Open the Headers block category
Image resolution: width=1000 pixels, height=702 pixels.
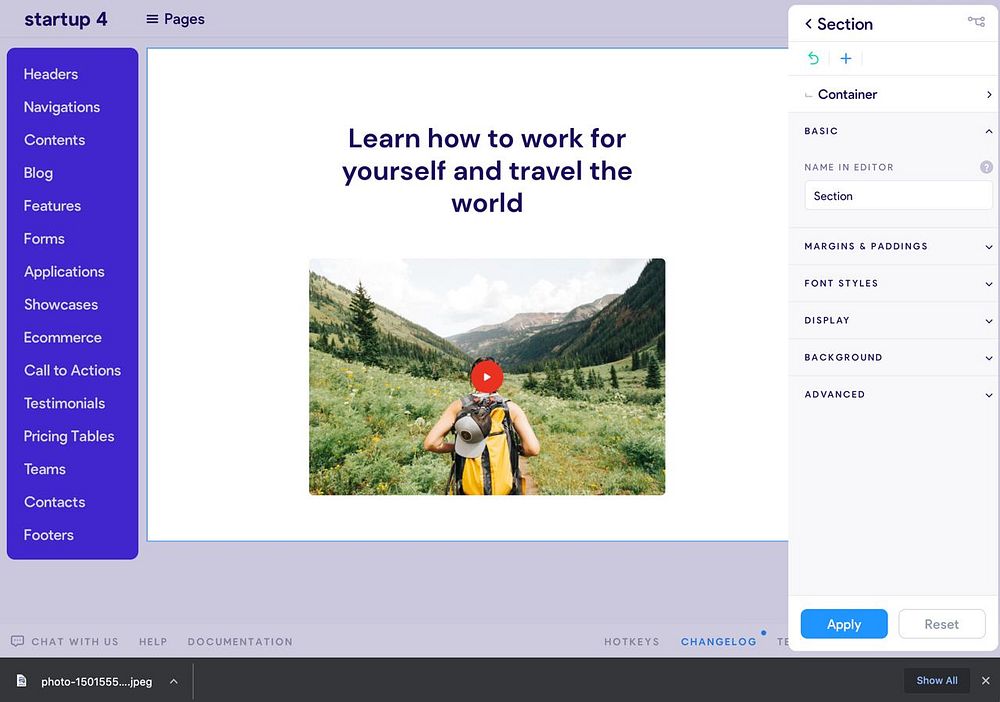tap(51, 74)
